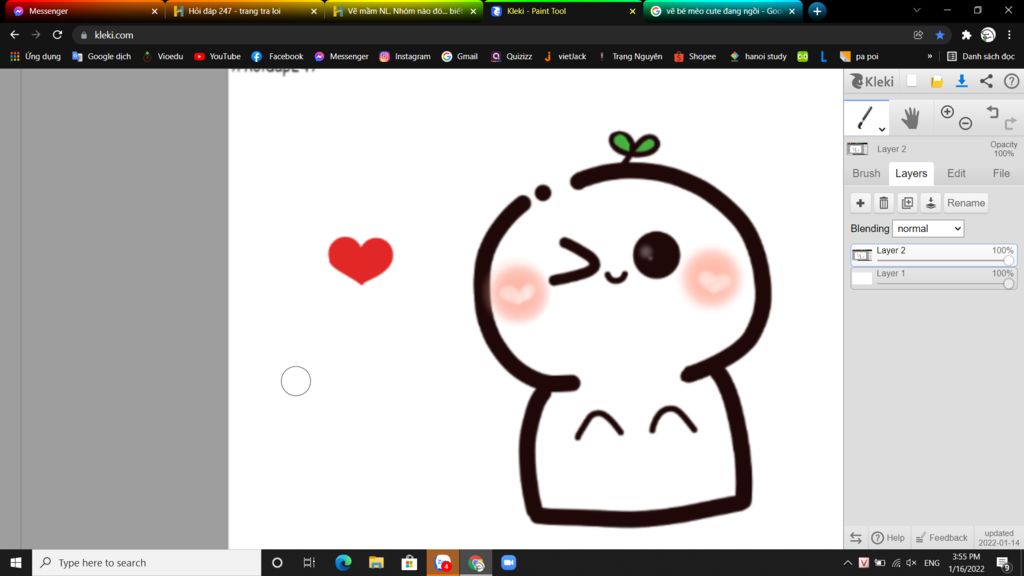Close the Kleki - Paint Tool tab

[x=632, y=11]
